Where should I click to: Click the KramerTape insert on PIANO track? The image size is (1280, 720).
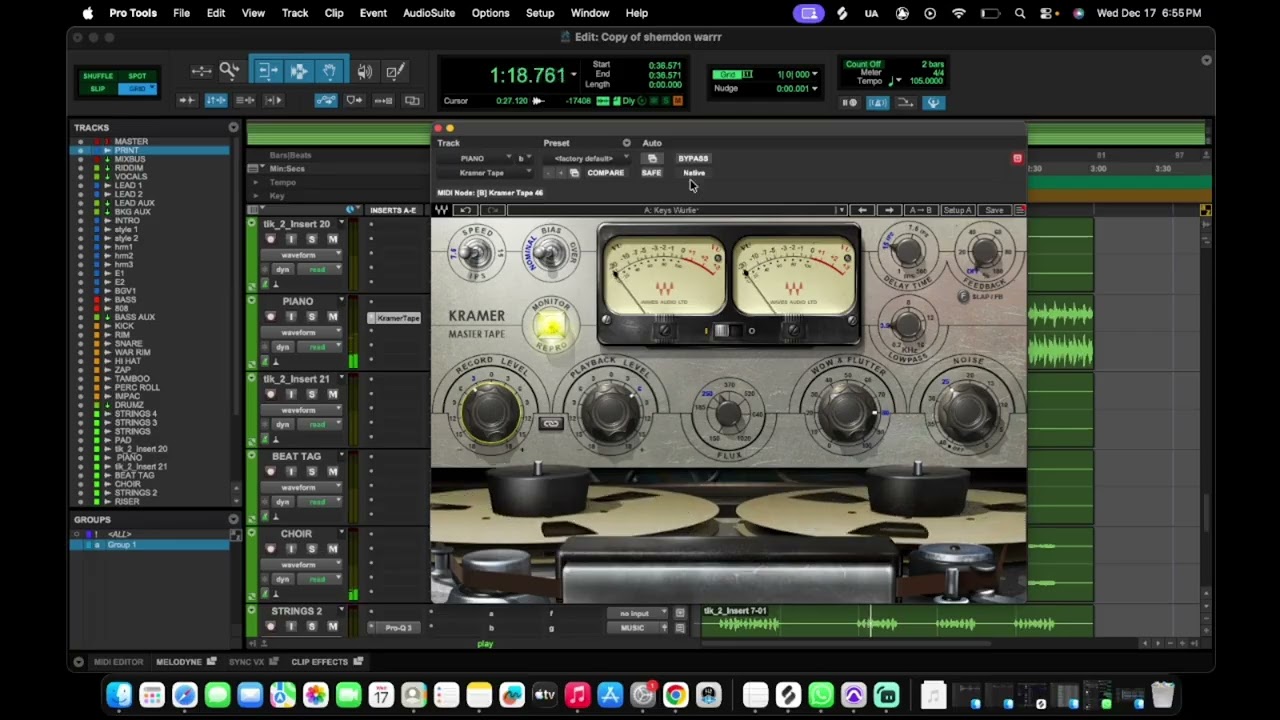(396, 318)
